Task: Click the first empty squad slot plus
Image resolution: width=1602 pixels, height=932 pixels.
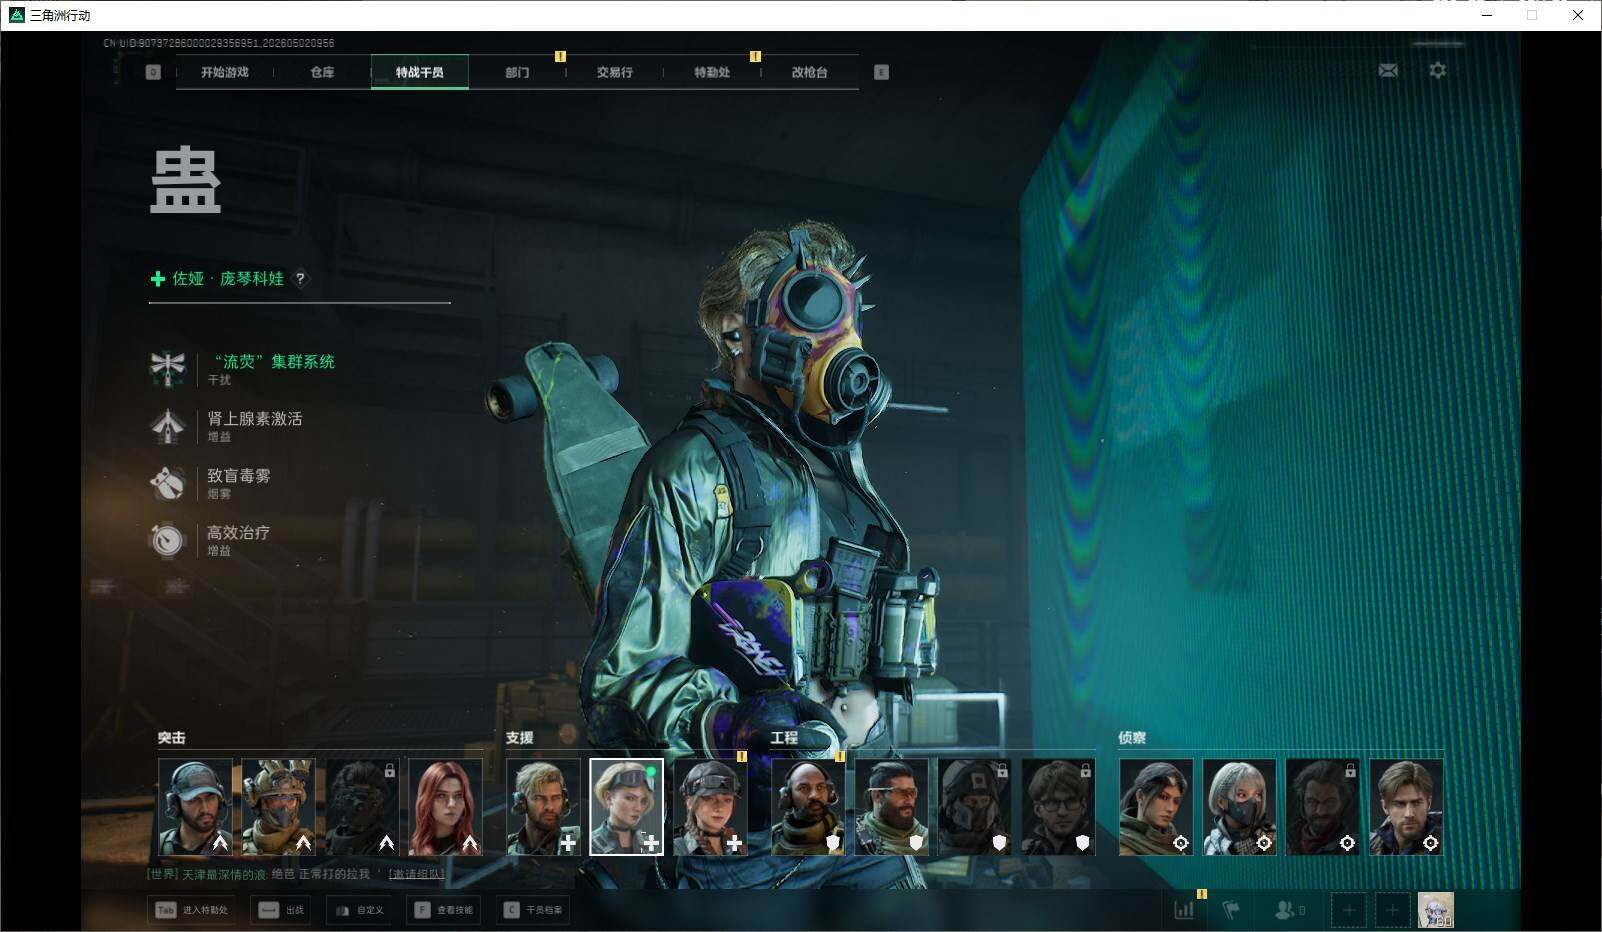Action: (x=1349, y=910)
